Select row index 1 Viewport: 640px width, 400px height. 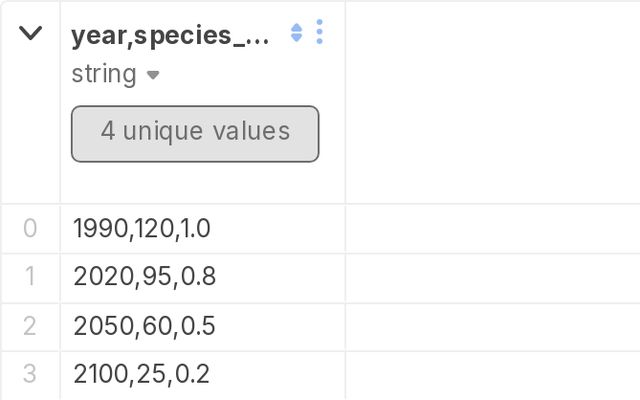click(x=30, y=277)
